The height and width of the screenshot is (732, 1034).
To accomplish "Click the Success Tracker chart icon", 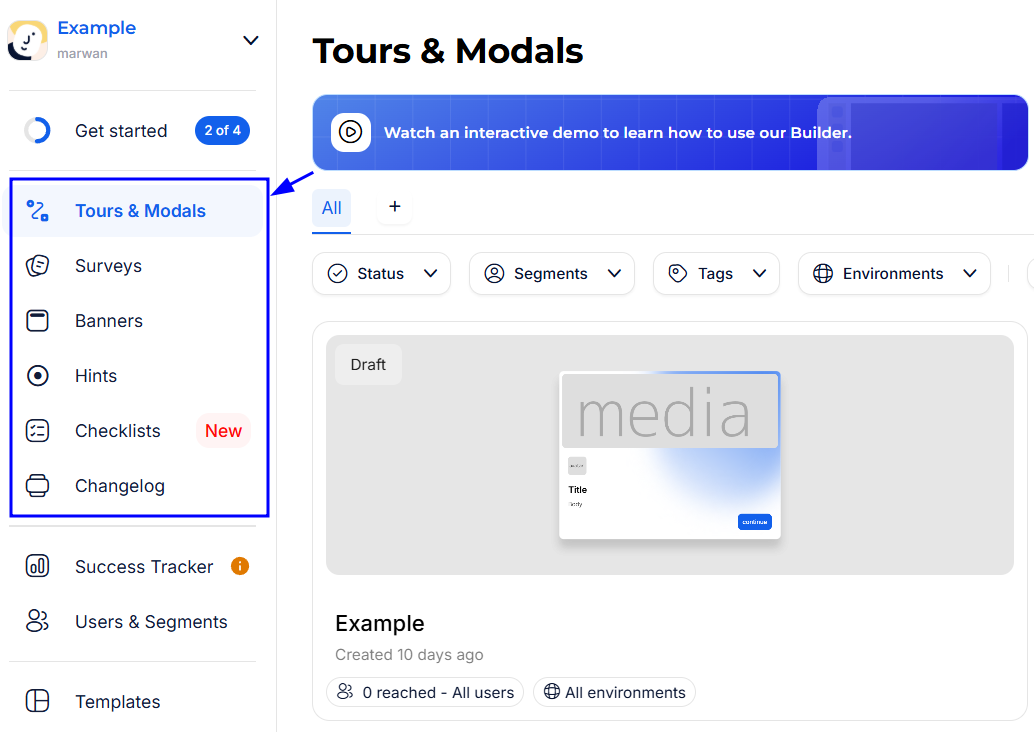I will point(37,567).
